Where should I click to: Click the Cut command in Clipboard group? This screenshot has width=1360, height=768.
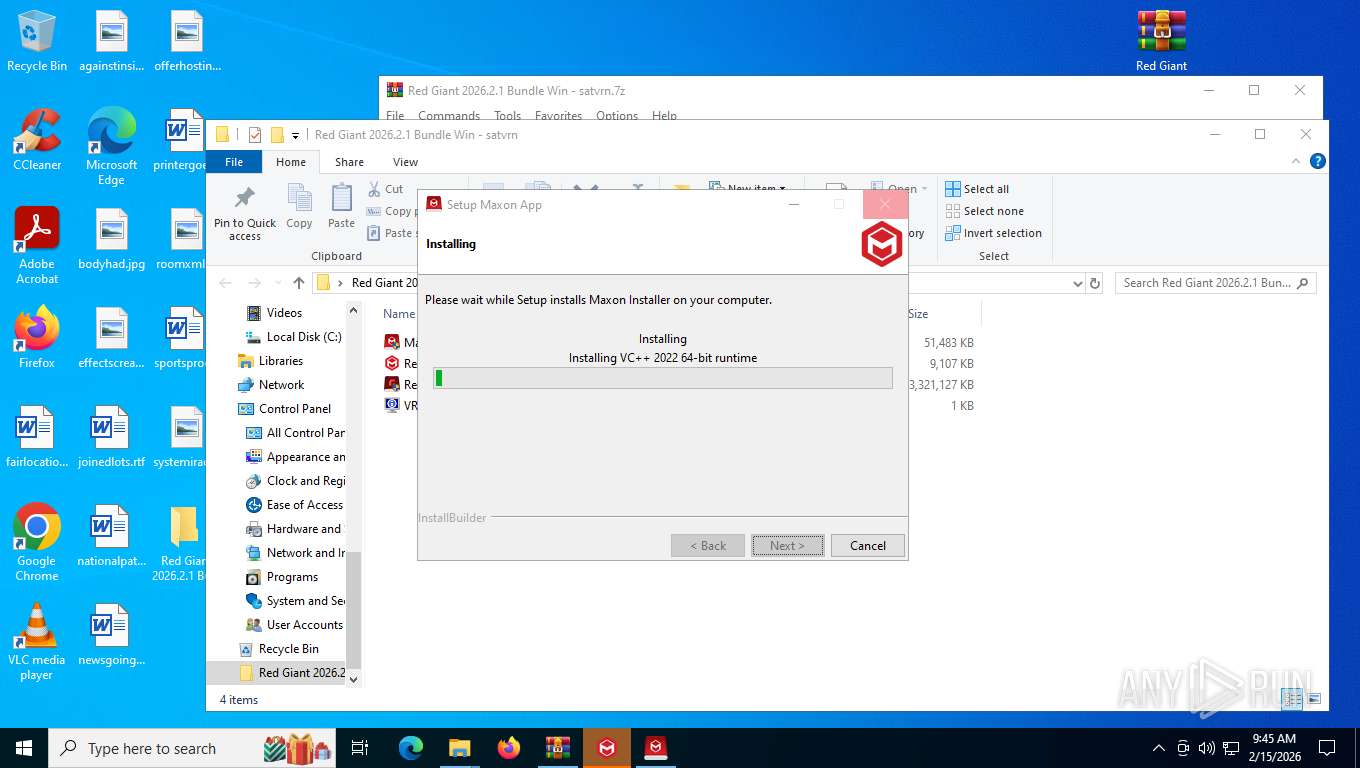click(x=386, y=189)
